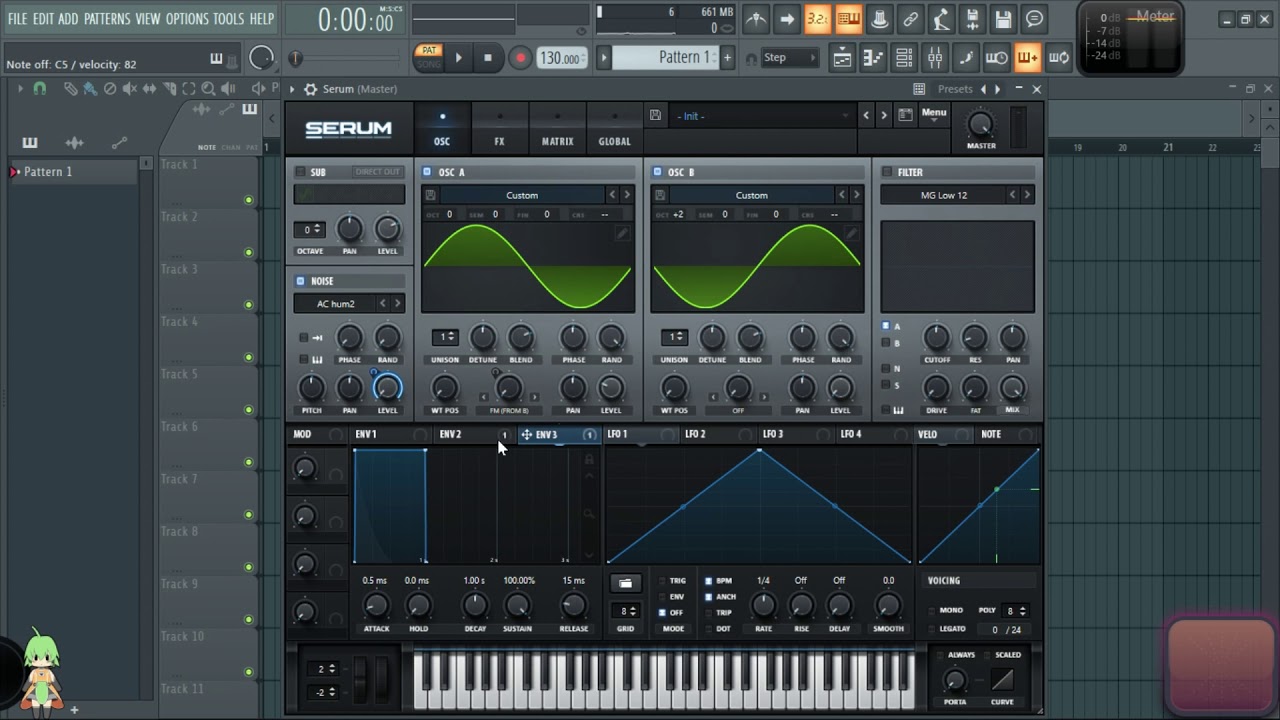The image size is (1280, 720).
Task: Select next OSC A wavetable arrow
Action: tap(628, 195)
